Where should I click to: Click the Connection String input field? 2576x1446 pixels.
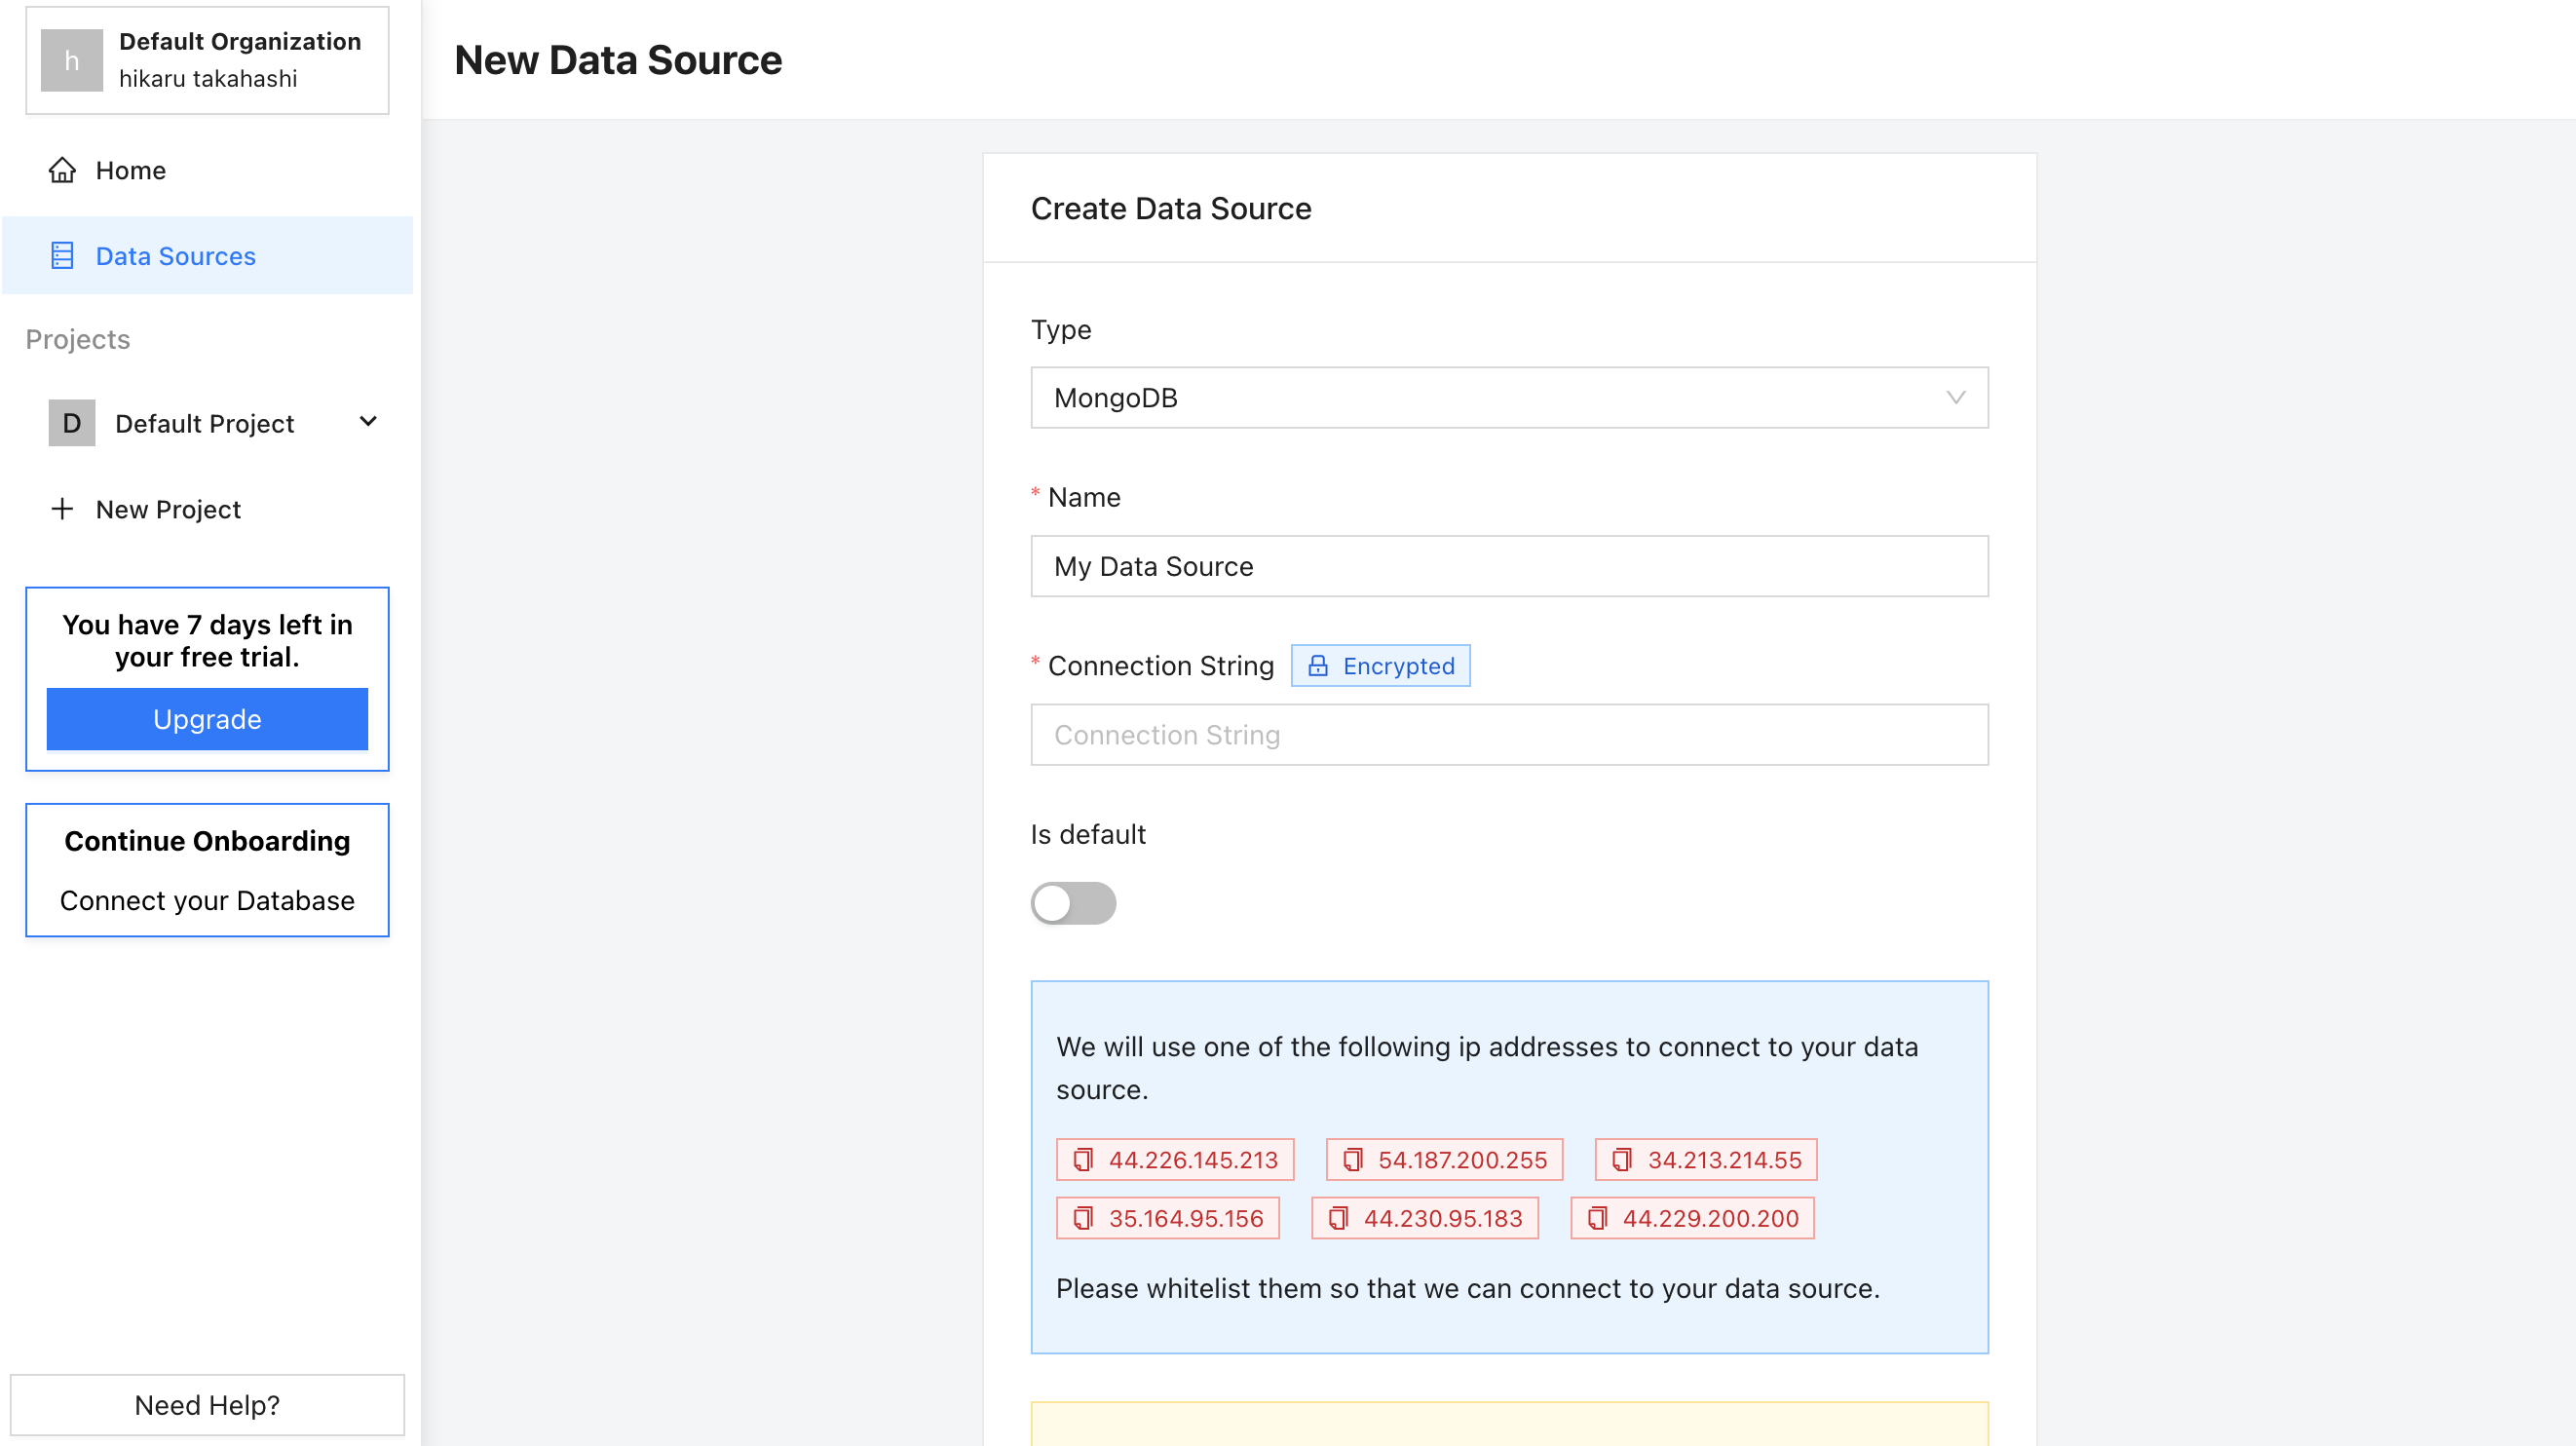pos(1509,735)
